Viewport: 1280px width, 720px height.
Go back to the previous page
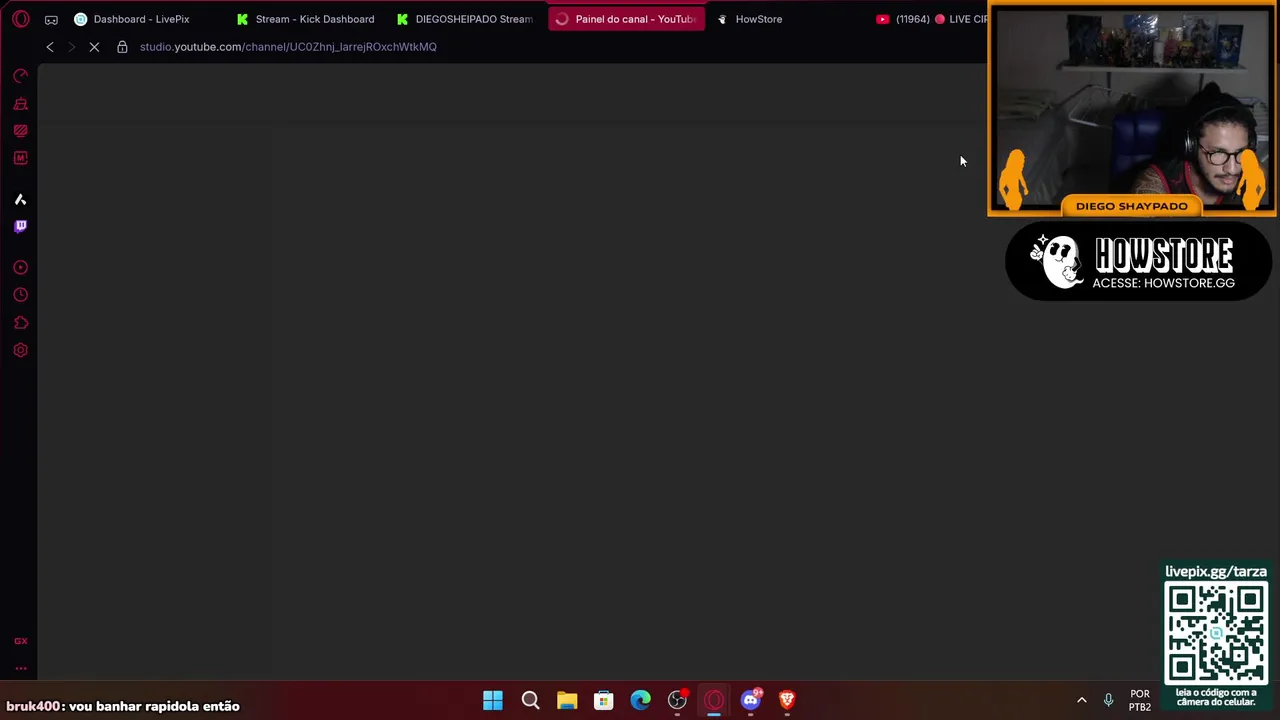click(x=50, y=47)
